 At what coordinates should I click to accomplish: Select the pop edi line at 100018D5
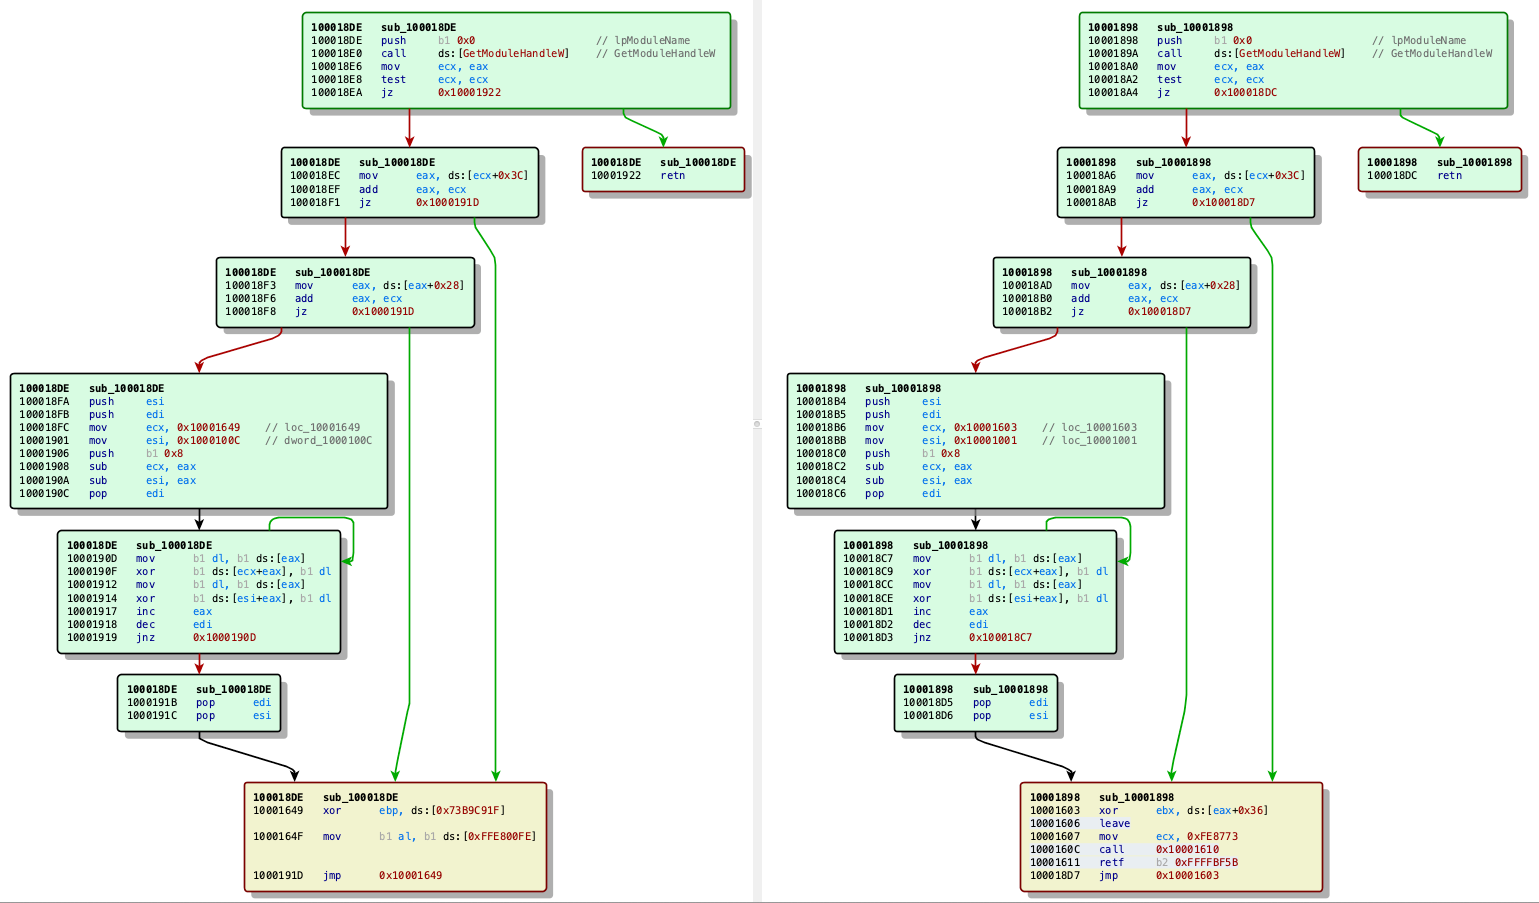pos(976,703)
